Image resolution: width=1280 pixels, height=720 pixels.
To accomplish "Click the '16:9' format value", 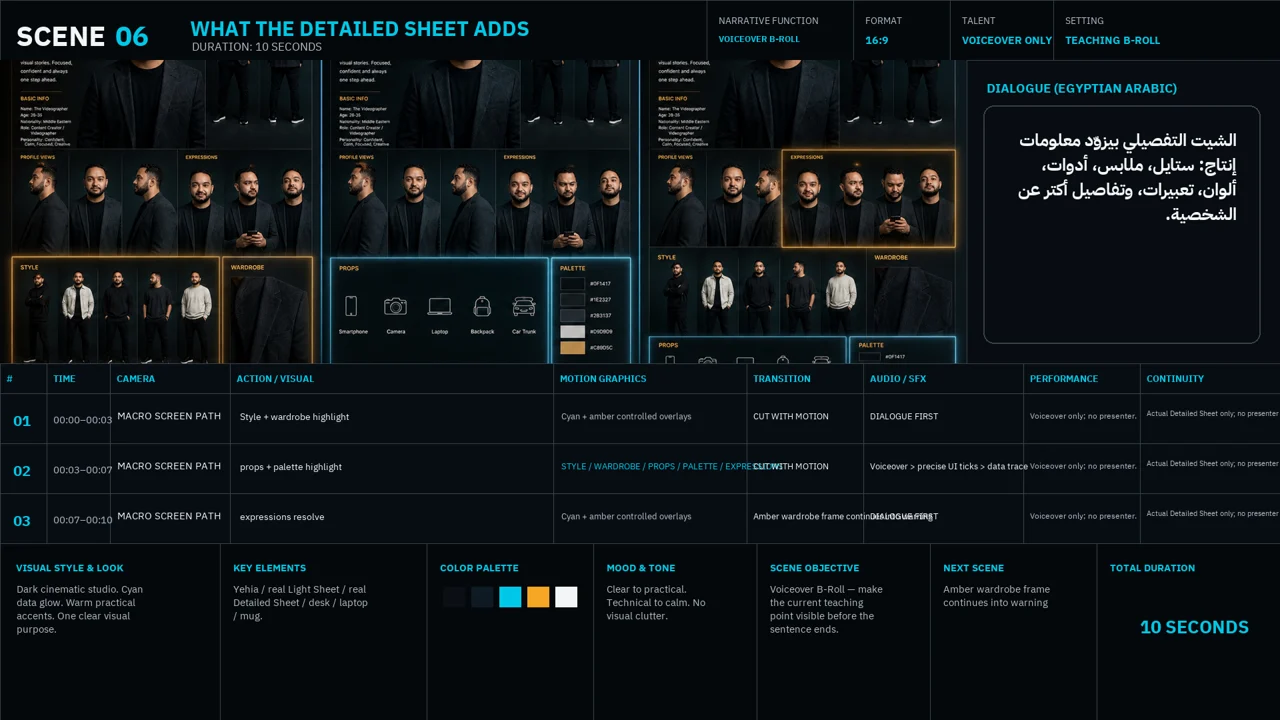I will (877, 40).
